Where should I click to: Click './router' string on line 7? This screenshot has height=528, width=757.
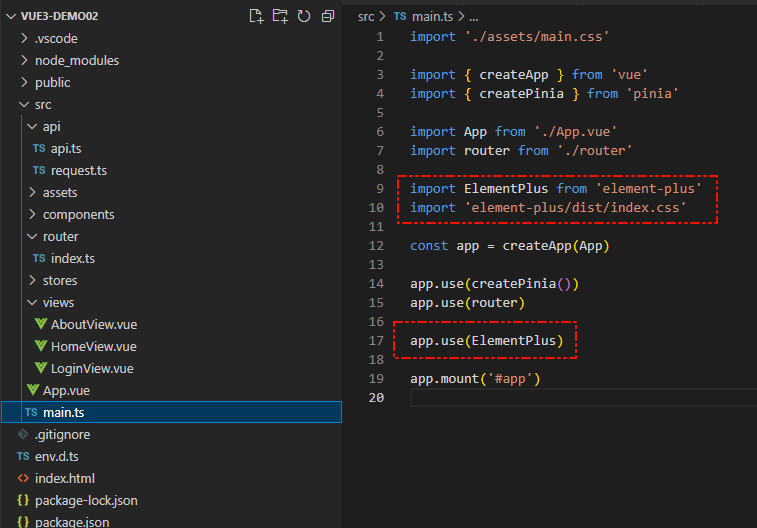pyautogui.click(x=594, y=151)
